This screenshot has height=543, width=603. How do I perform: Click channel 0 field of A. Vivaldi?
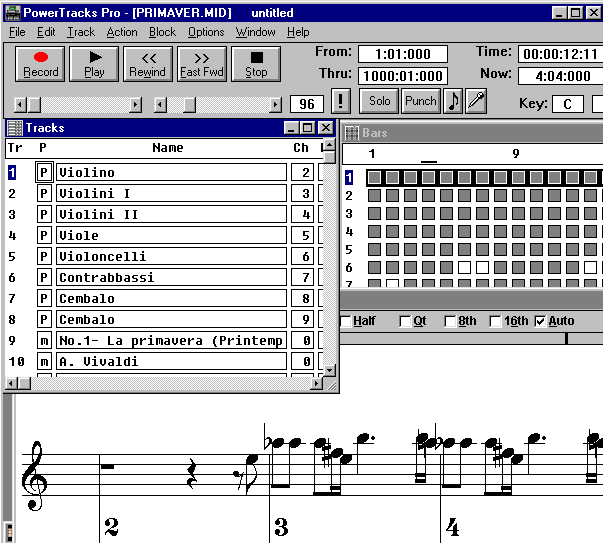point(302,361)
